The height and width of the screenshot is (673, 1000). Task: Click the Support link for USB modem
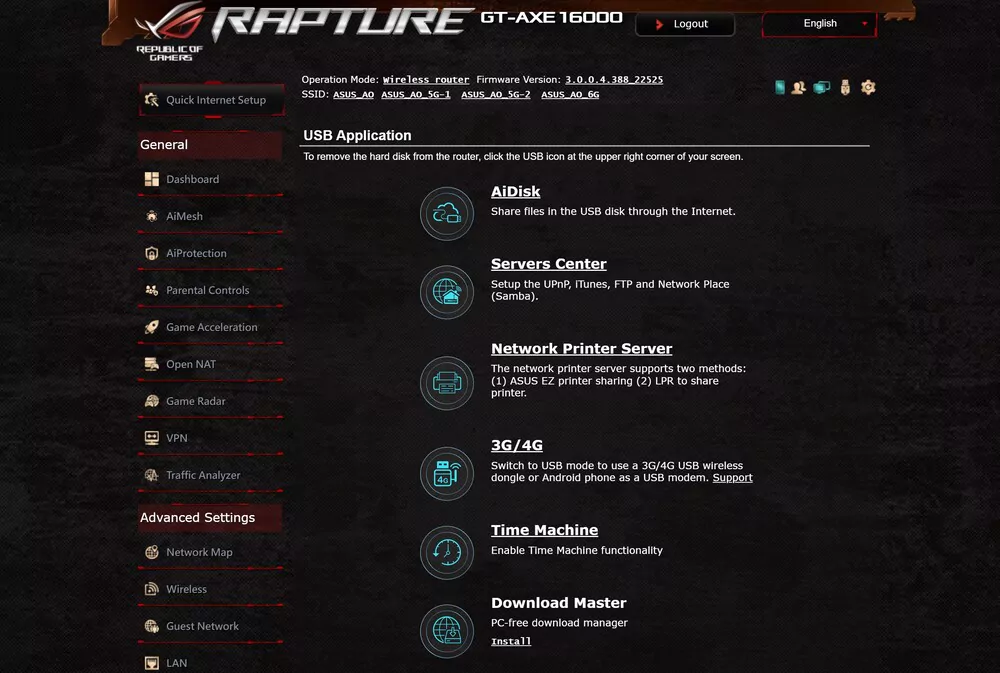point(732,478)
